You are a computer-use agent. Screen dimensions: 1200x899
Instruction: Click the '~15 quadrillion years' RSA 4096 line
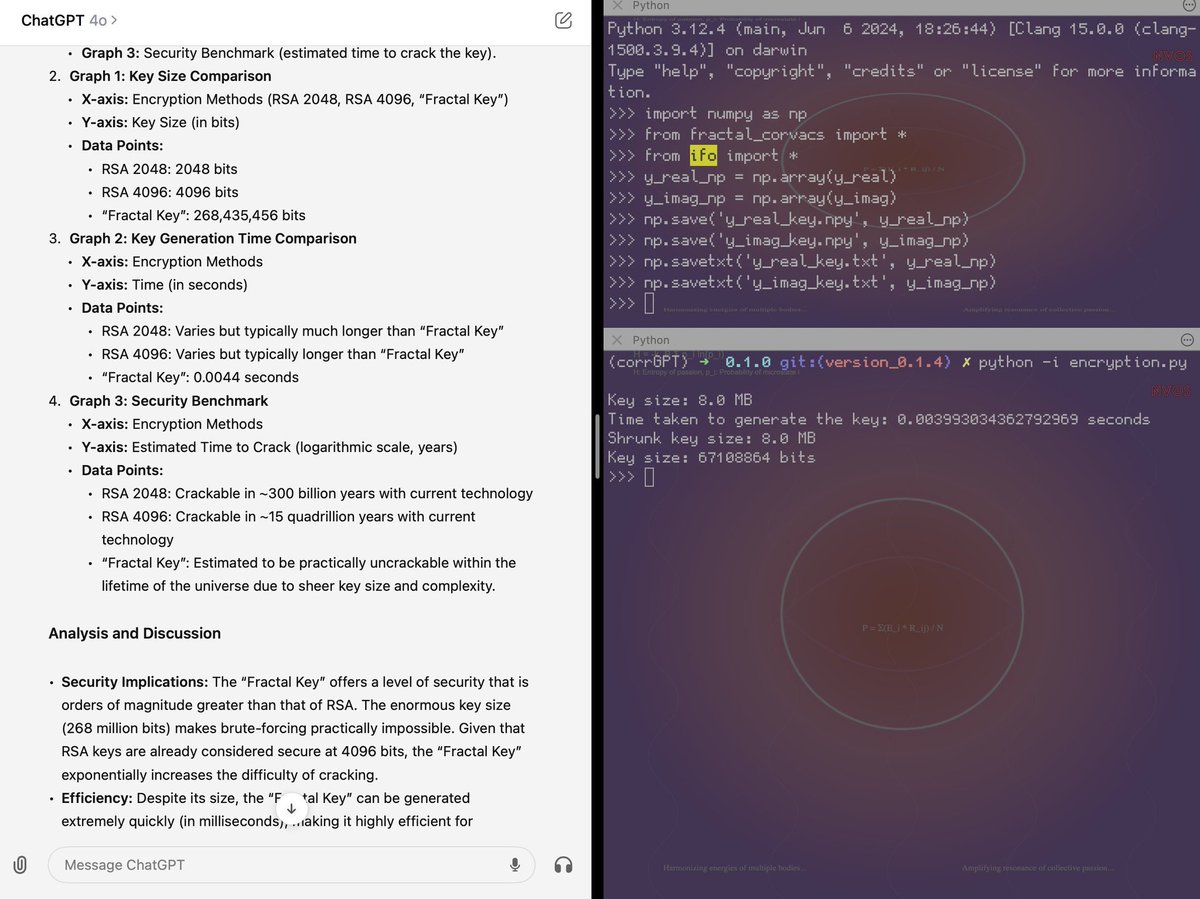(x=289, y=528)
